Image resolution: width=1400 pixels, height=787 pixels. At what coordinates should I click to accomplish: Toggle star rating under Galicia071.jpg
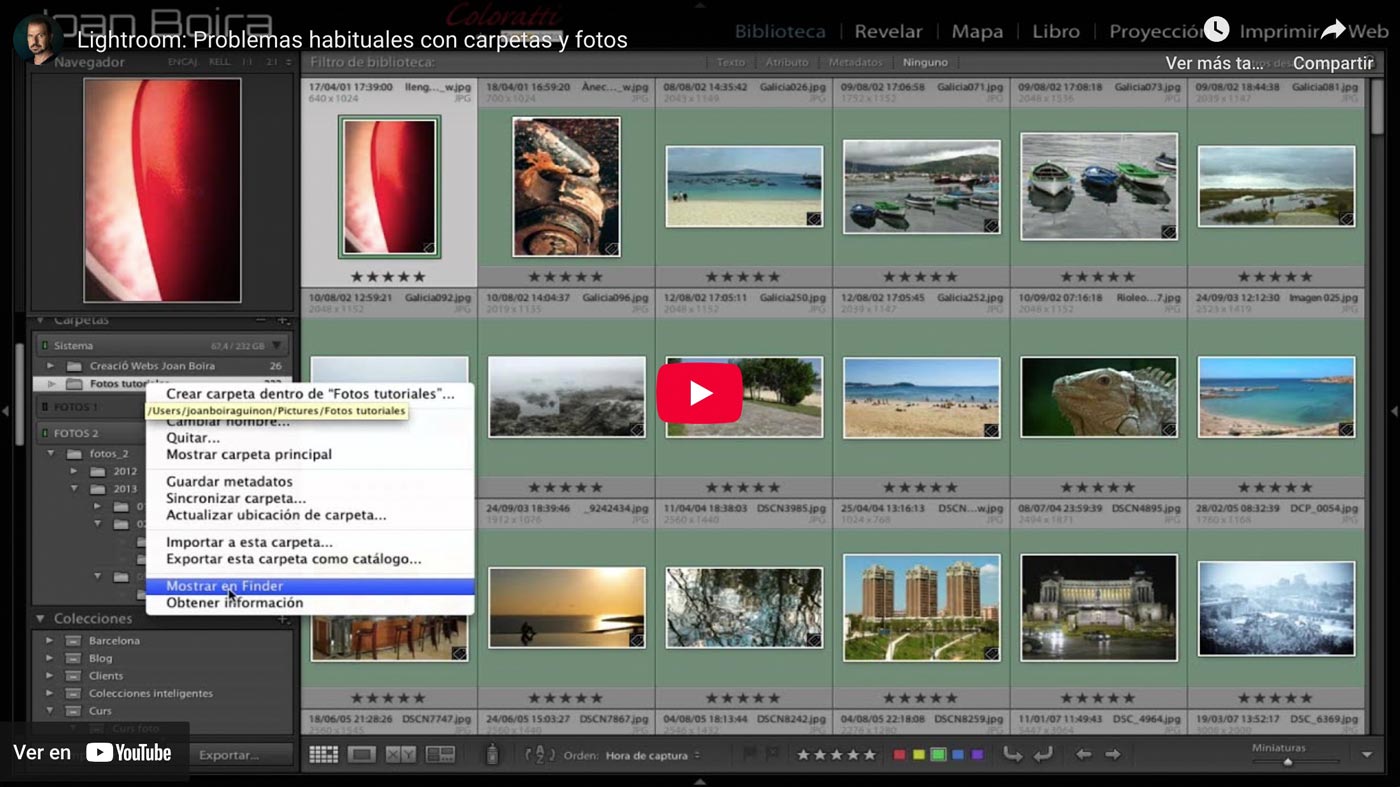(921, 277)
